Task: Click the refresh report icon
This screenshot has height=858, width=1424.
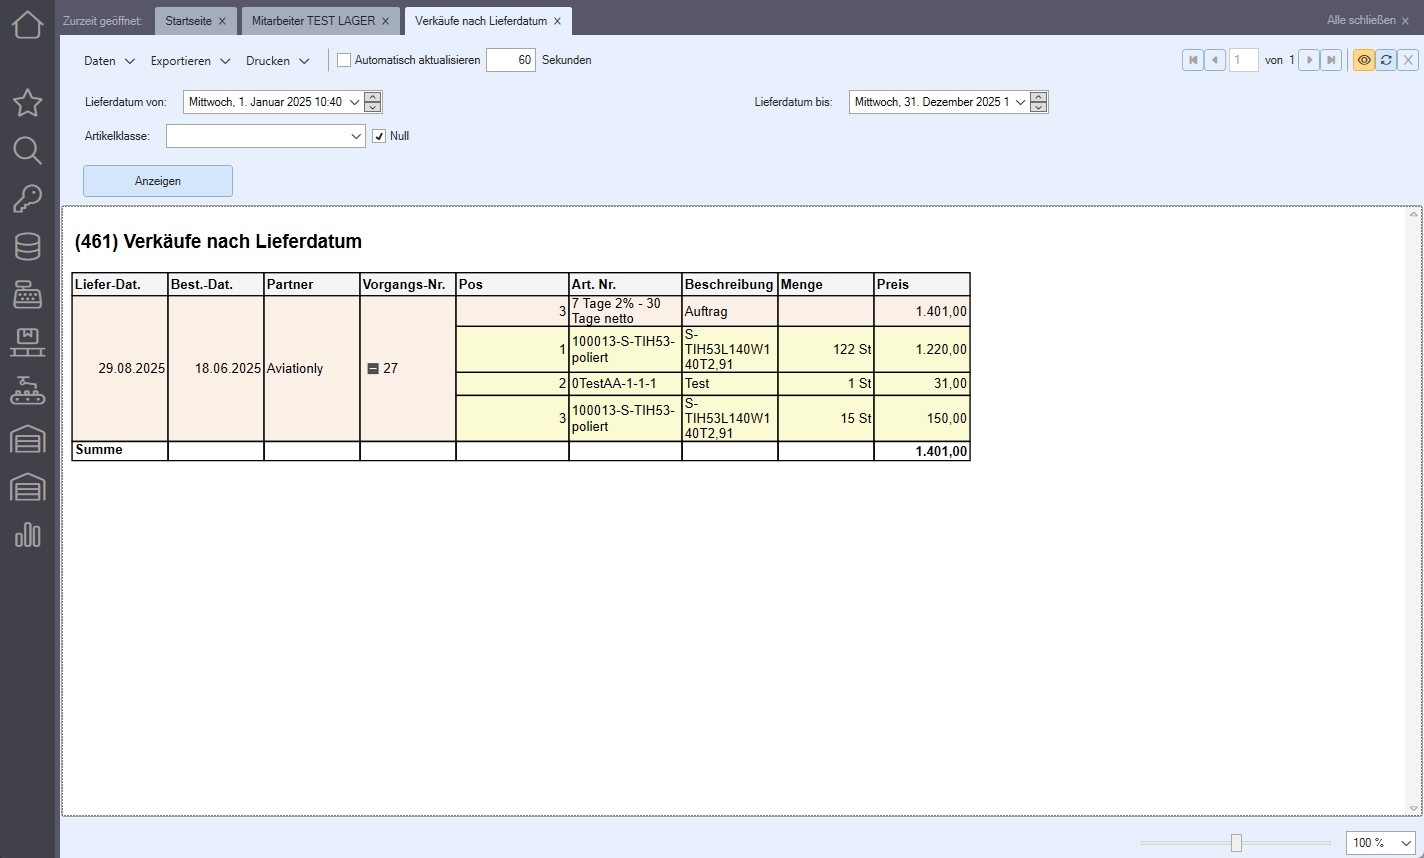Action: (x=1386, y=60)
